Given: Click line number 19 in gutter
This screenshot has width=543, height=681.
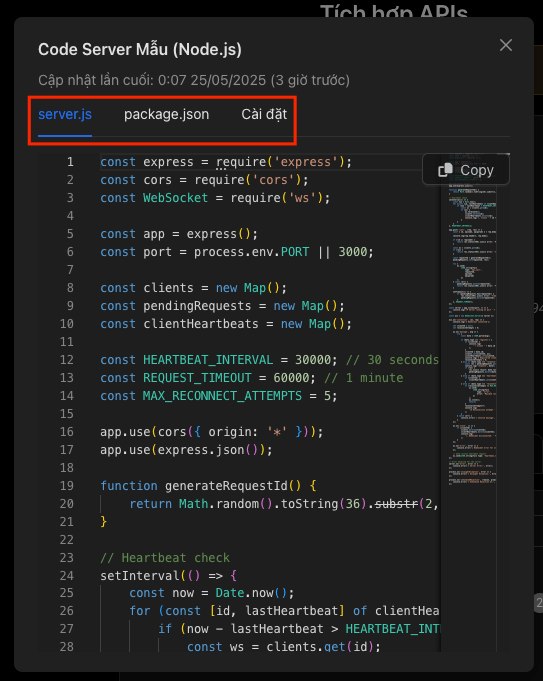Looking at the screenshot, I should 66,486.
